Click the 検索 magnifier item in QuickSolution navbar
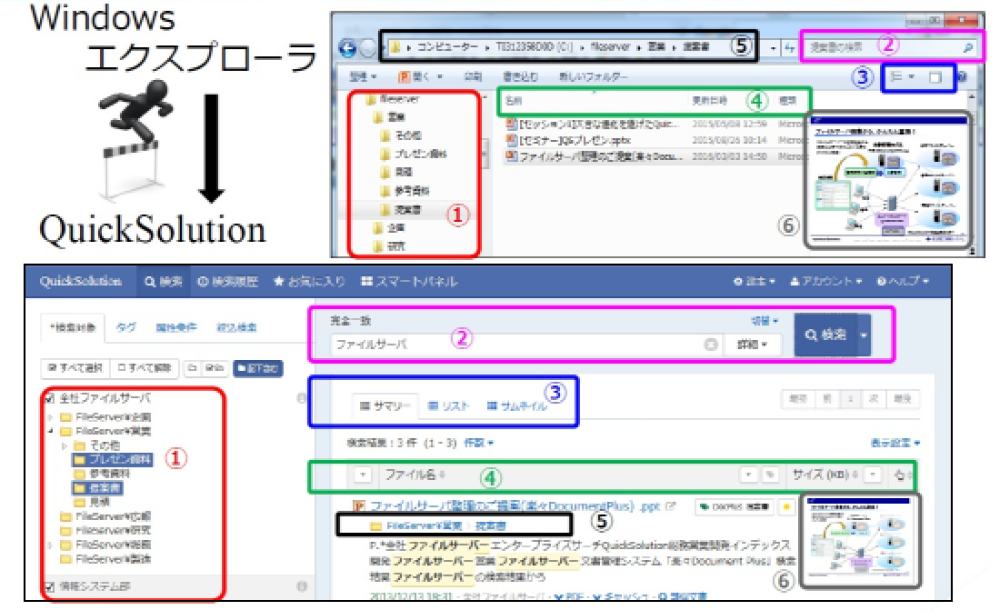1000x613 pixels. click(163, 281)
